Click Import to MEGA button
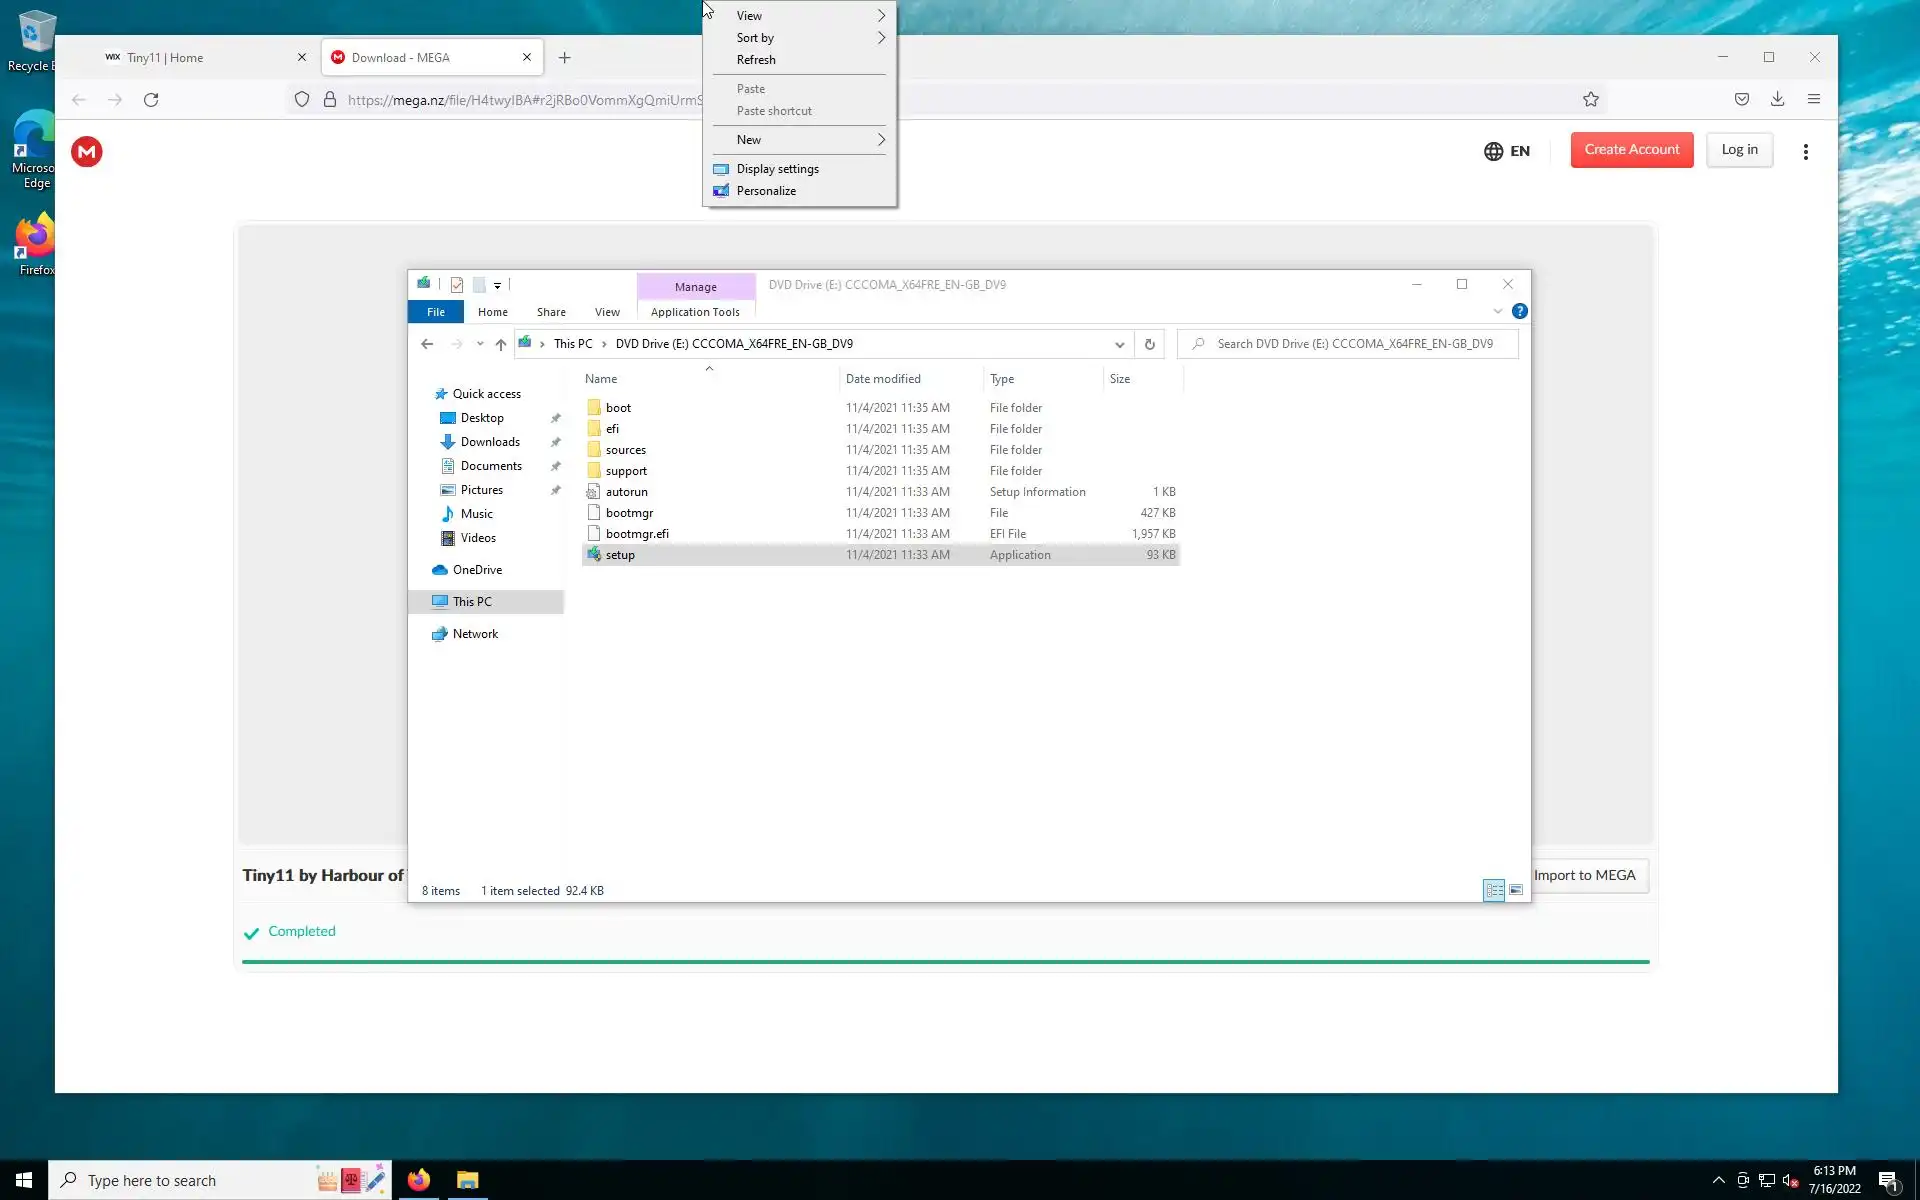 (1585, 875)
